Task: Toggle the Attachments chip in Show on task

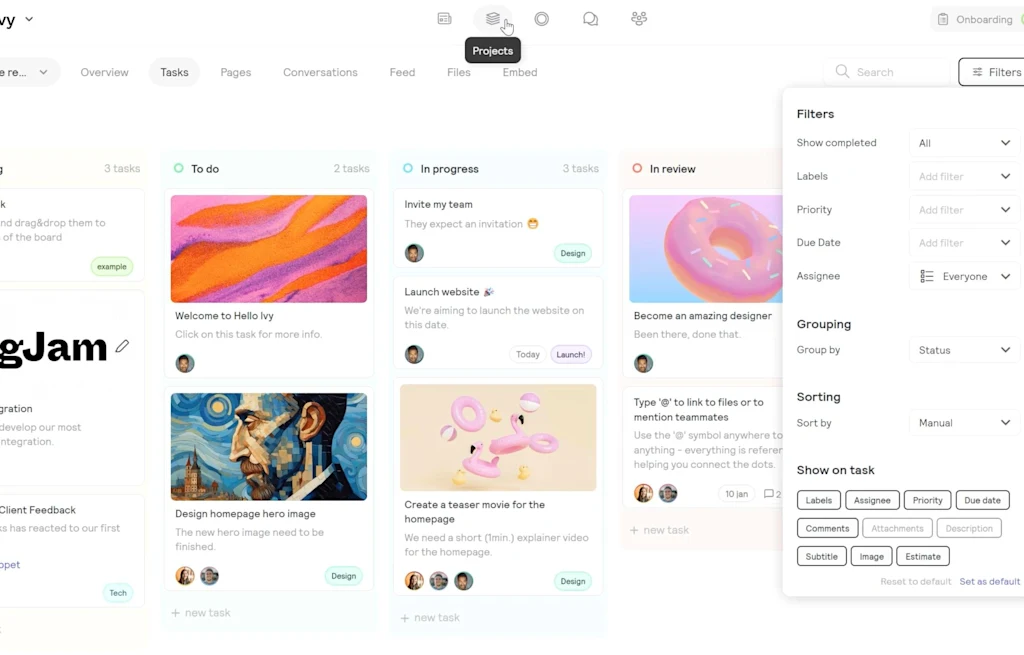Action: [897, 528]
